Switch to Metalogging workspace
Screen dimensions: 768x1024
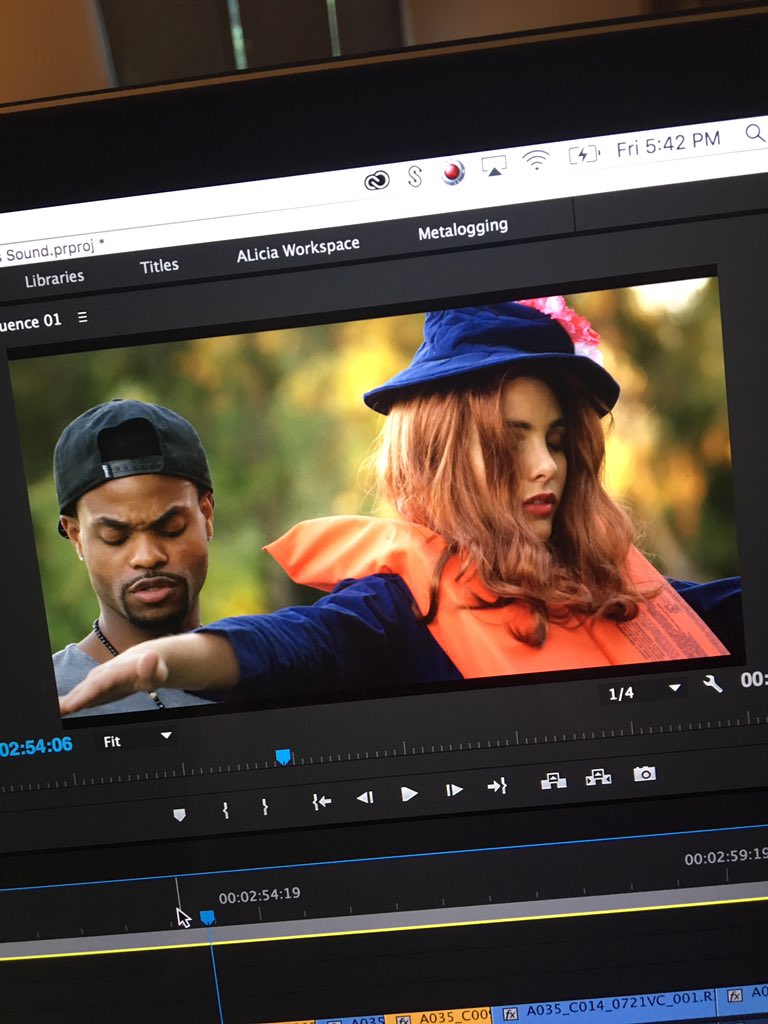coord(463,230)
